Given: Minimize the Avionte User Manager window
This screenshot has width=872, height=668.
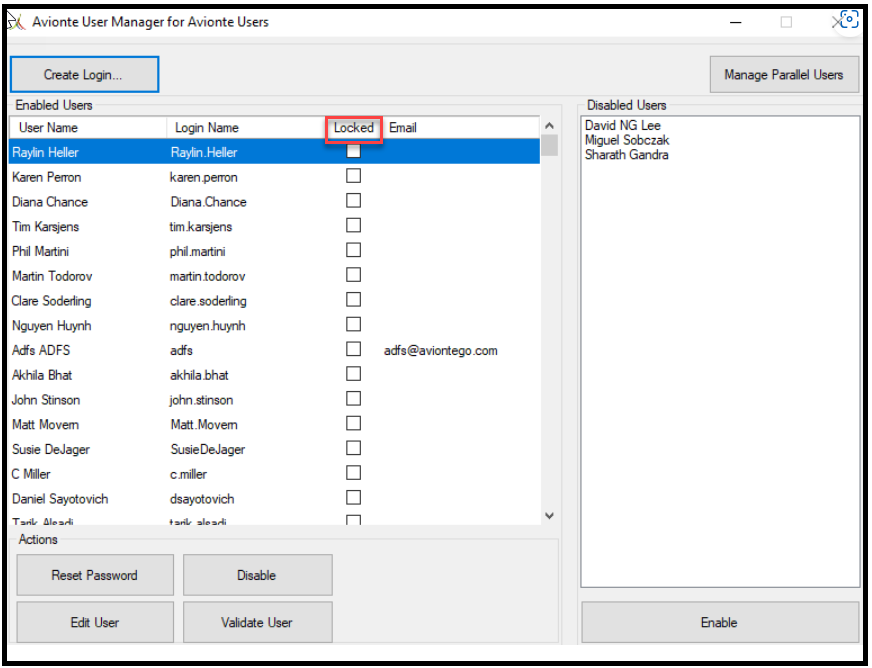Looking at the screenshot, I should pos(735,22).
